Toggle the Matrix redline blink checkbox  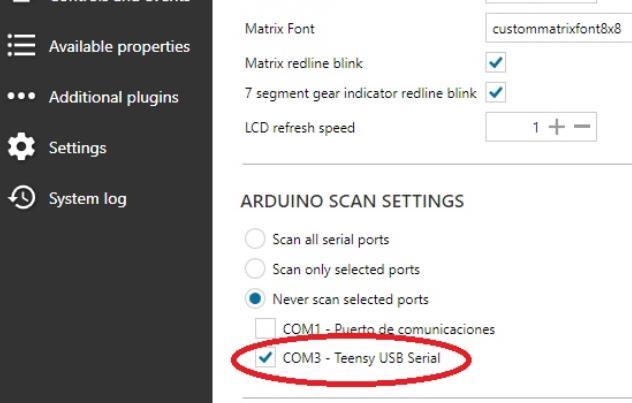click(495, 63)
